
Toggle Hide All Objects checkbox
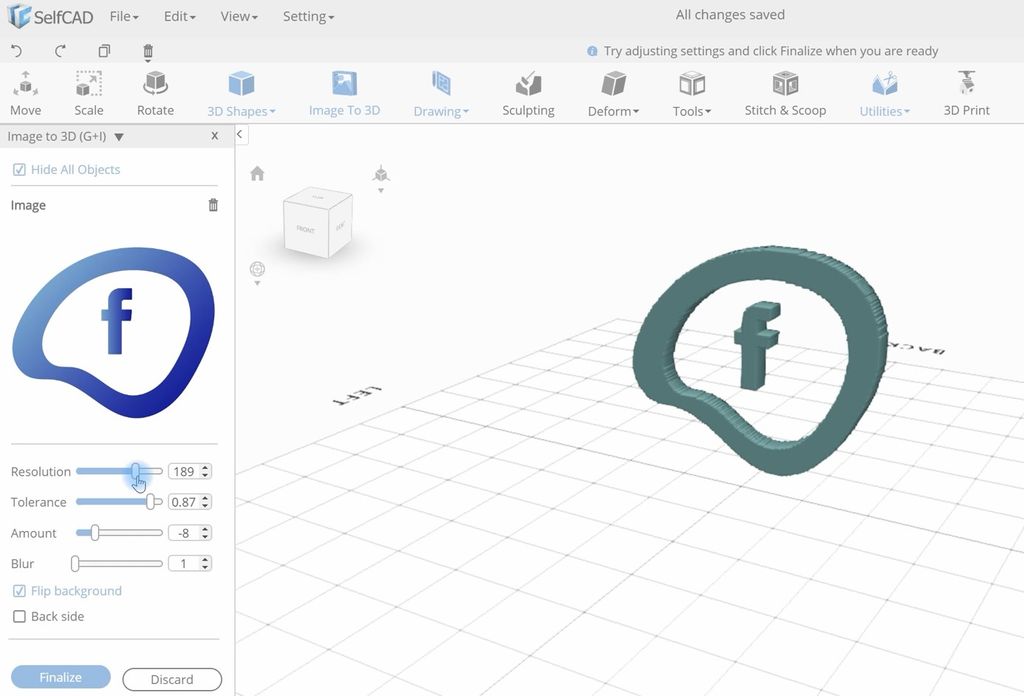pos(19,170)
